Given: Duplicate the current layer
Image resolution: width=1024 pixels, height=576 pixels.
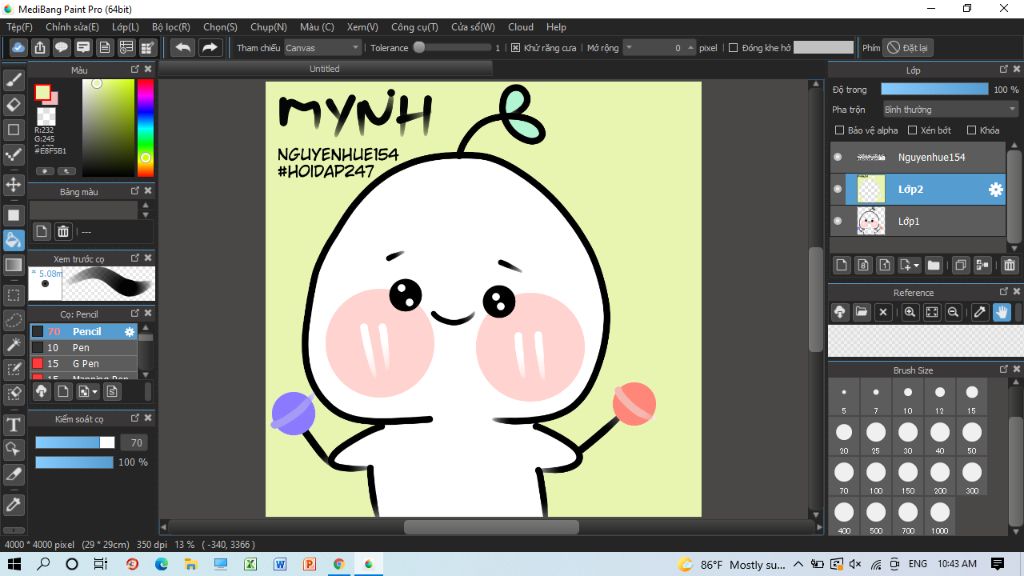Looking at the screenshot, I should [x=961, y=264].
